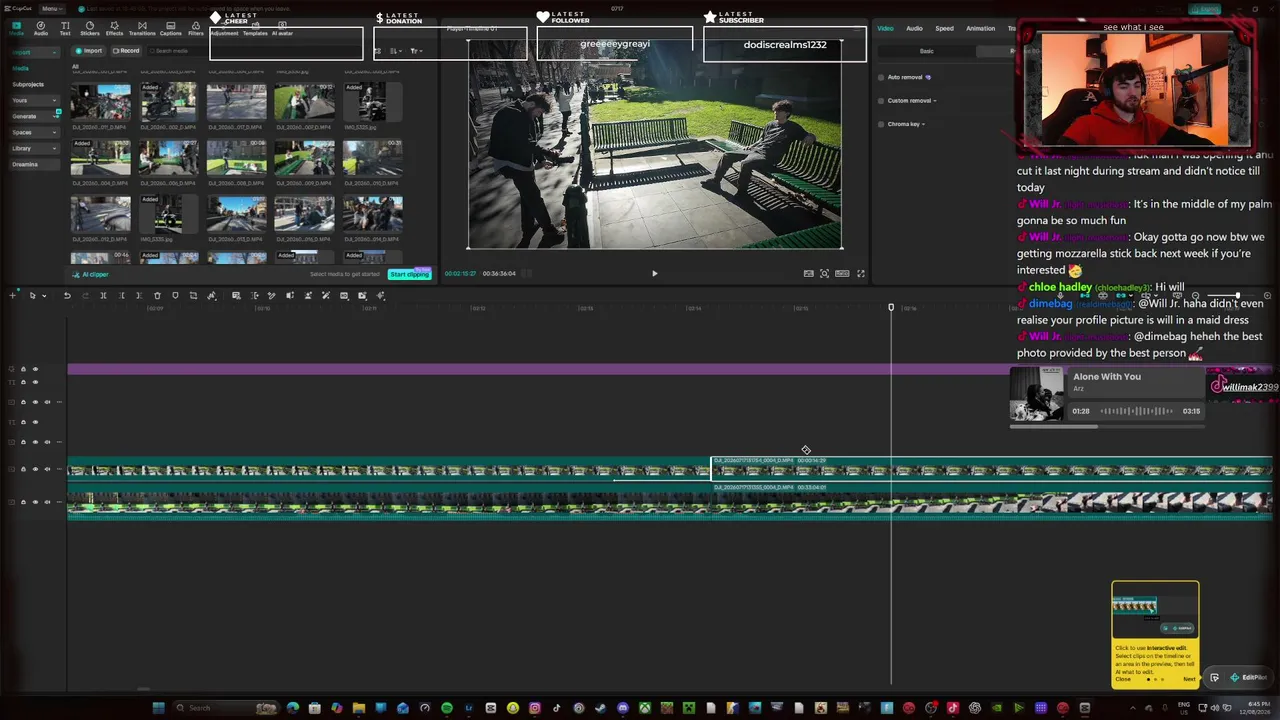
Task: Click the plus icon at the timeline toolbar's left
Action: click(x=12, y=295)
